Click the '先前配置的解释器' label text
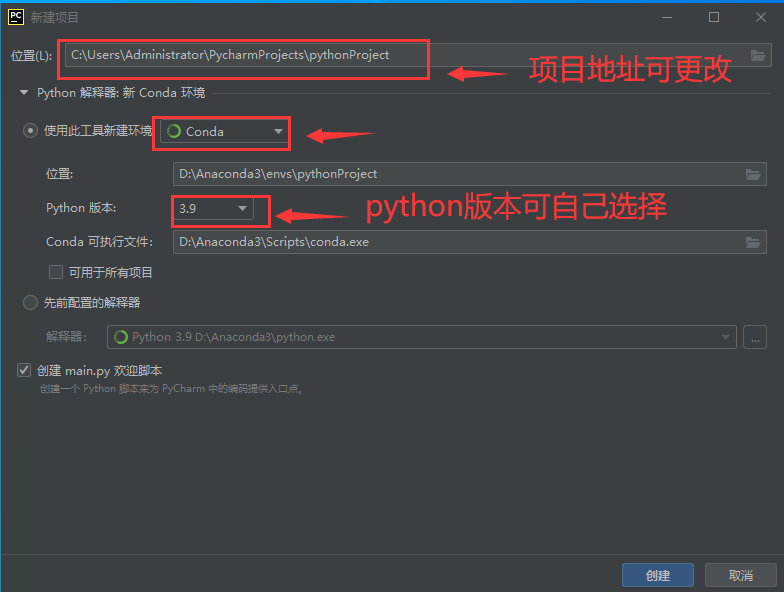This screenshot has width=784, height=592. click(92, 302)
